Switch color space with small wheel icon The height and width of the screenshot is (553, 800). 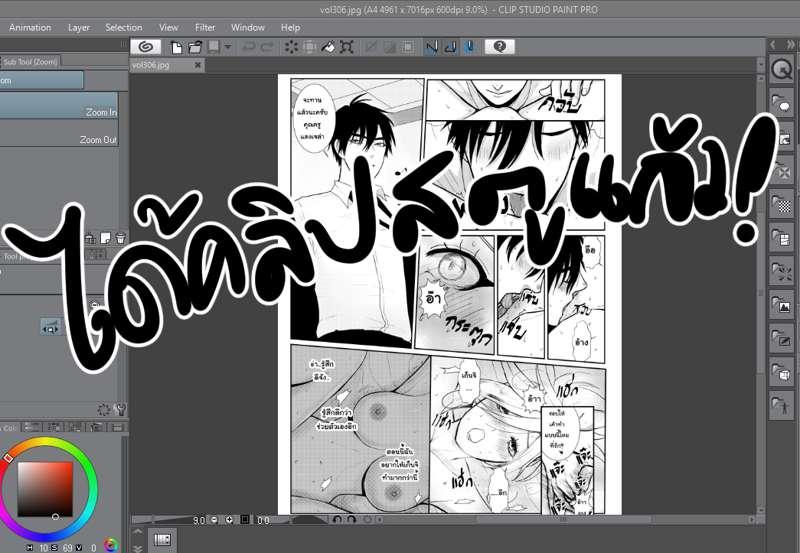click(111, 545)
